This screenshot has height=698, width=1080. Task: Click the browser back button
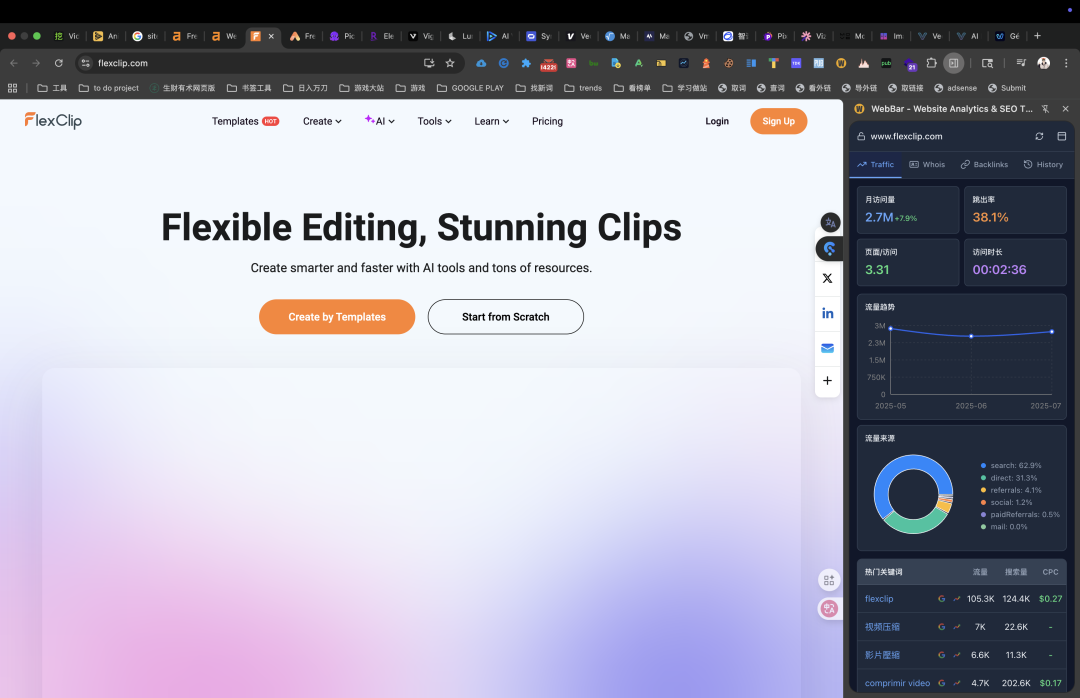point(14,63)
